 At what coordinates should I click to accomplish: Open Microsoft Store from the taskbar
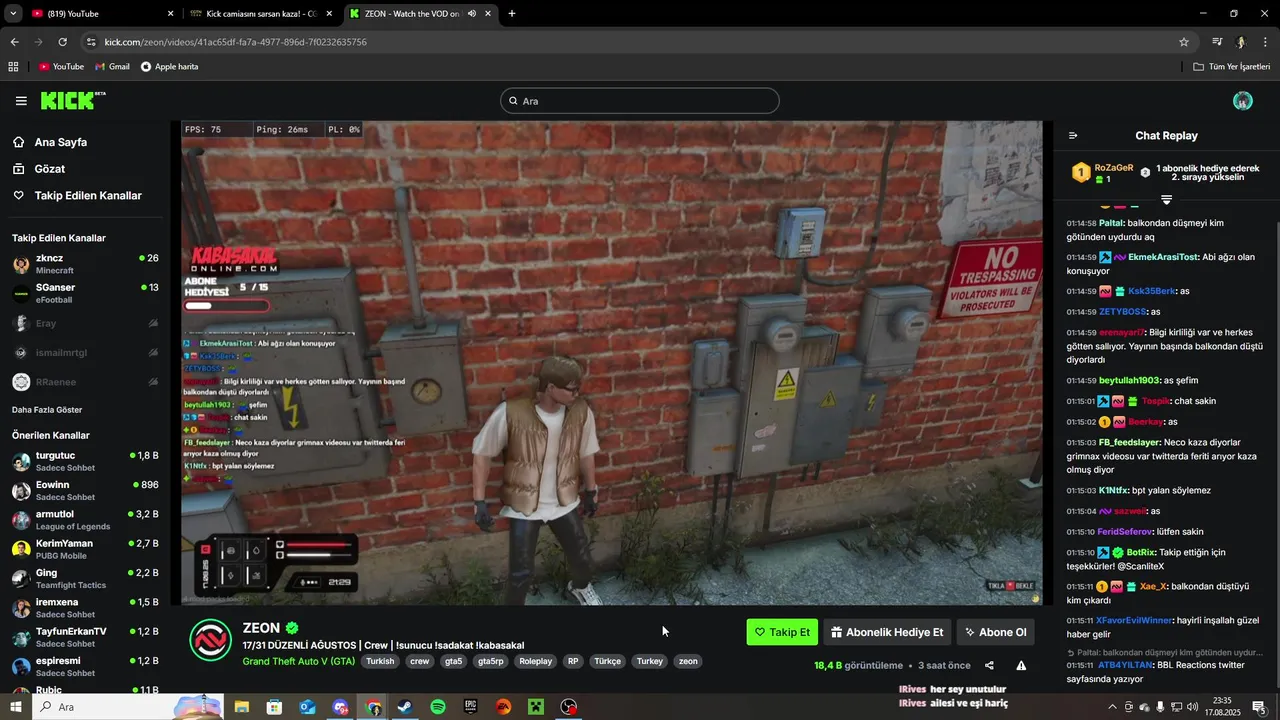click(274, 707)
